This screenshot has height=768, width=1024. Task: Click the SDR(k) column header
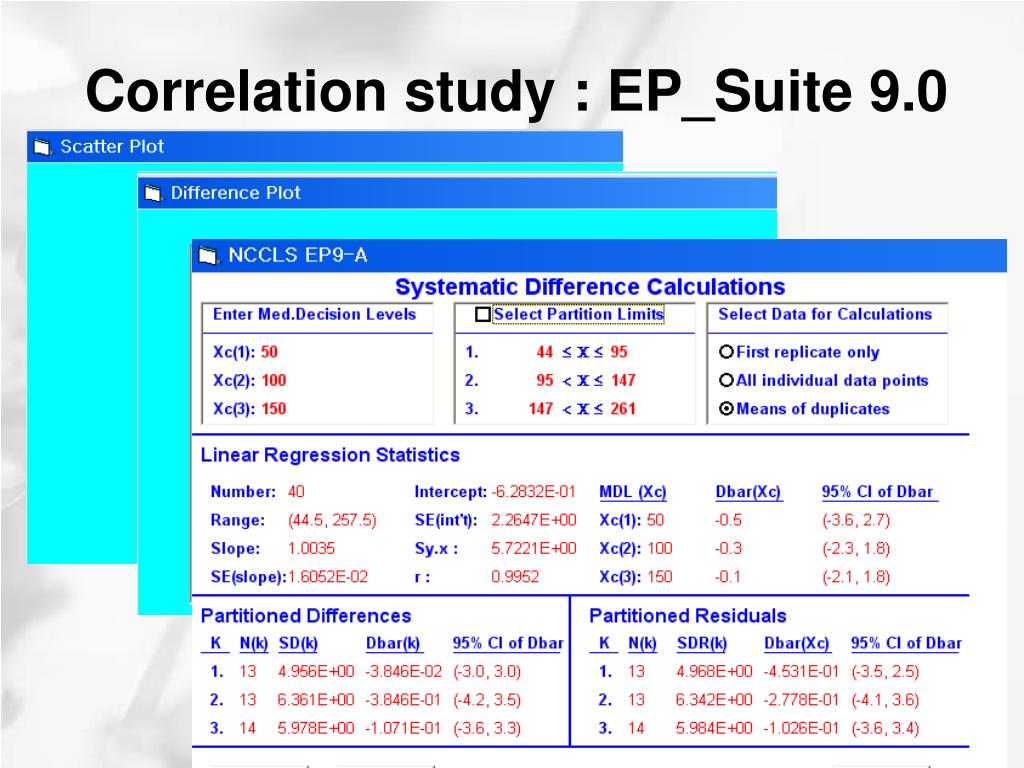point(702,643)
